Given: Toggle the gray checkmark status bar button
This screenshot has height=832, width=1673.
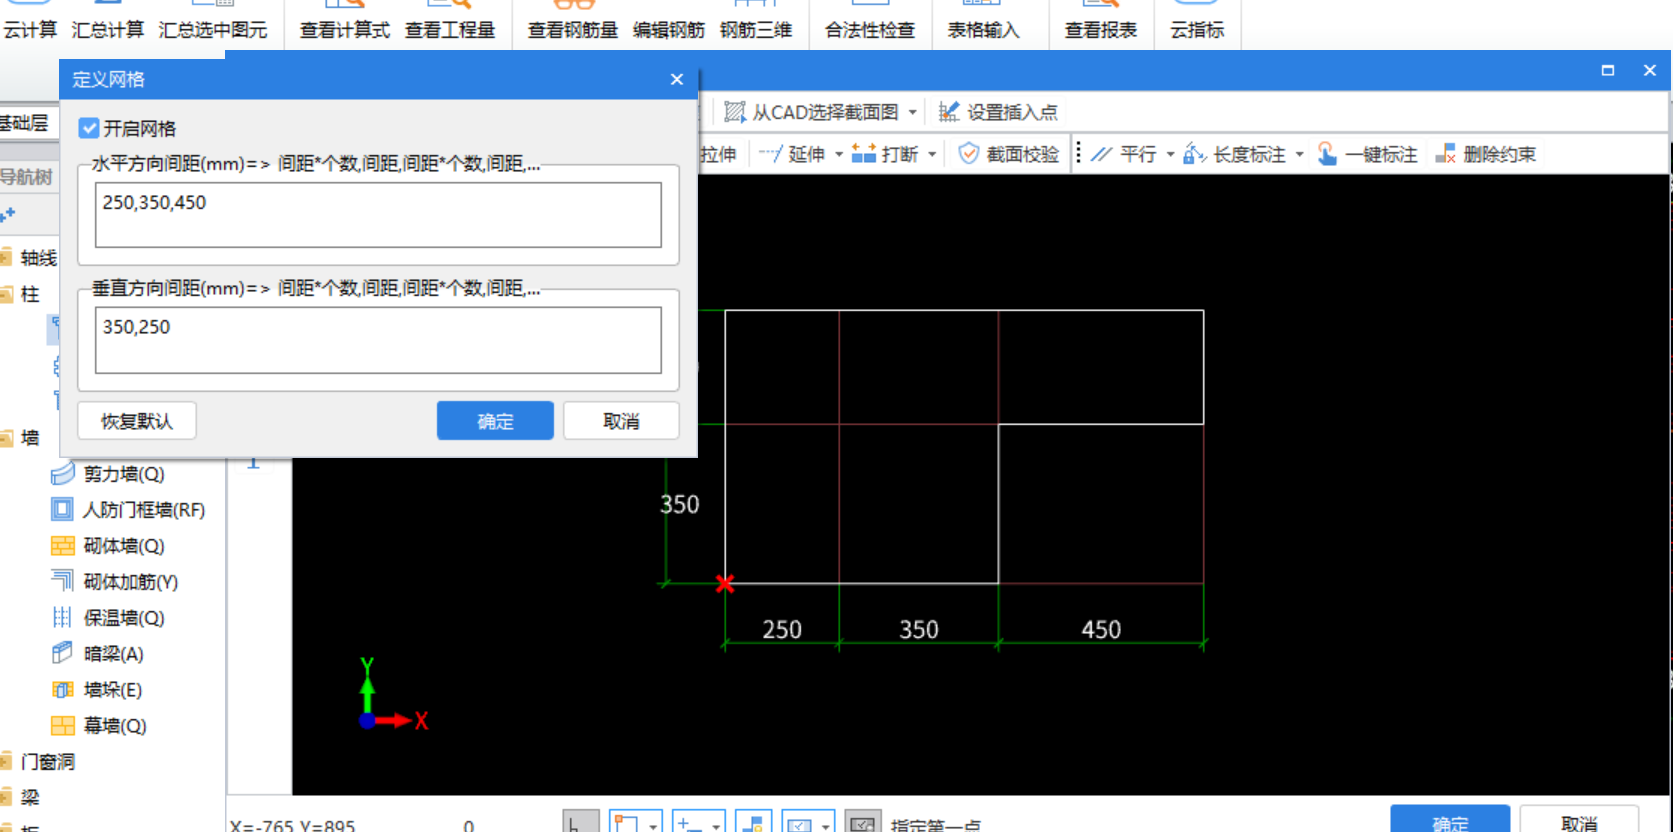Looking at the screenshot, I should click(x=863, y=822).
